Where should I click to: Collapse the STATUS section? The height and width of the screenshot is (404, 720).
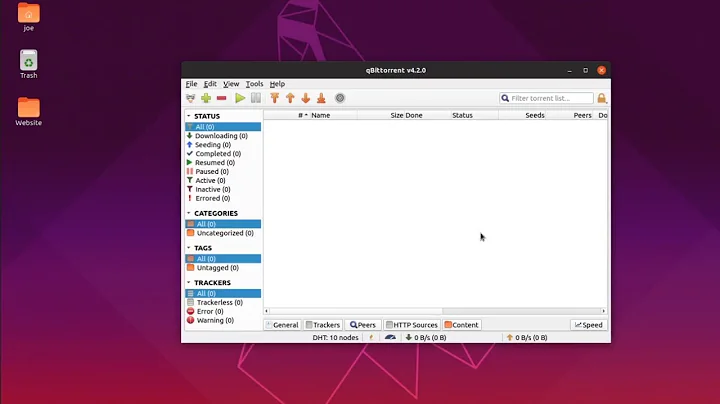189,116
